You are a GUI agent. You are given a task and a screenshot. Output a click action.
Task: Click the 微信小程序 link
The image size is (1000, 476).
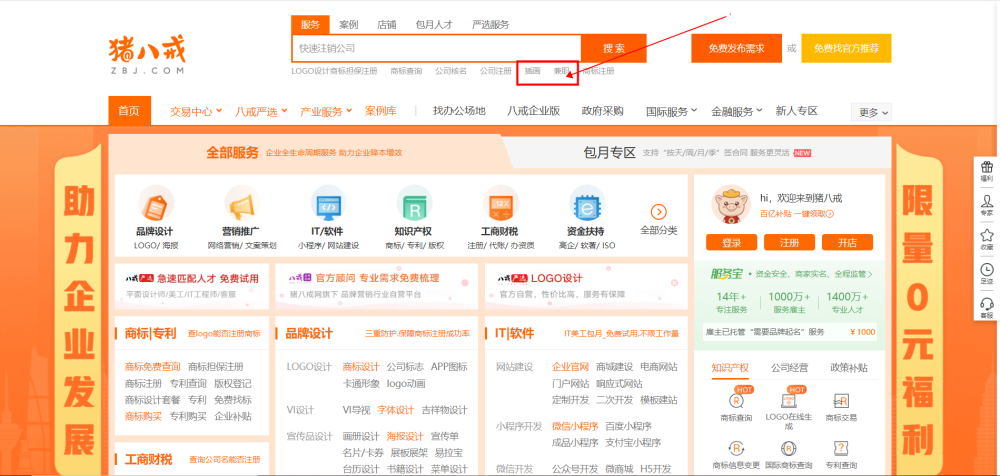click(x=575, y=426)
